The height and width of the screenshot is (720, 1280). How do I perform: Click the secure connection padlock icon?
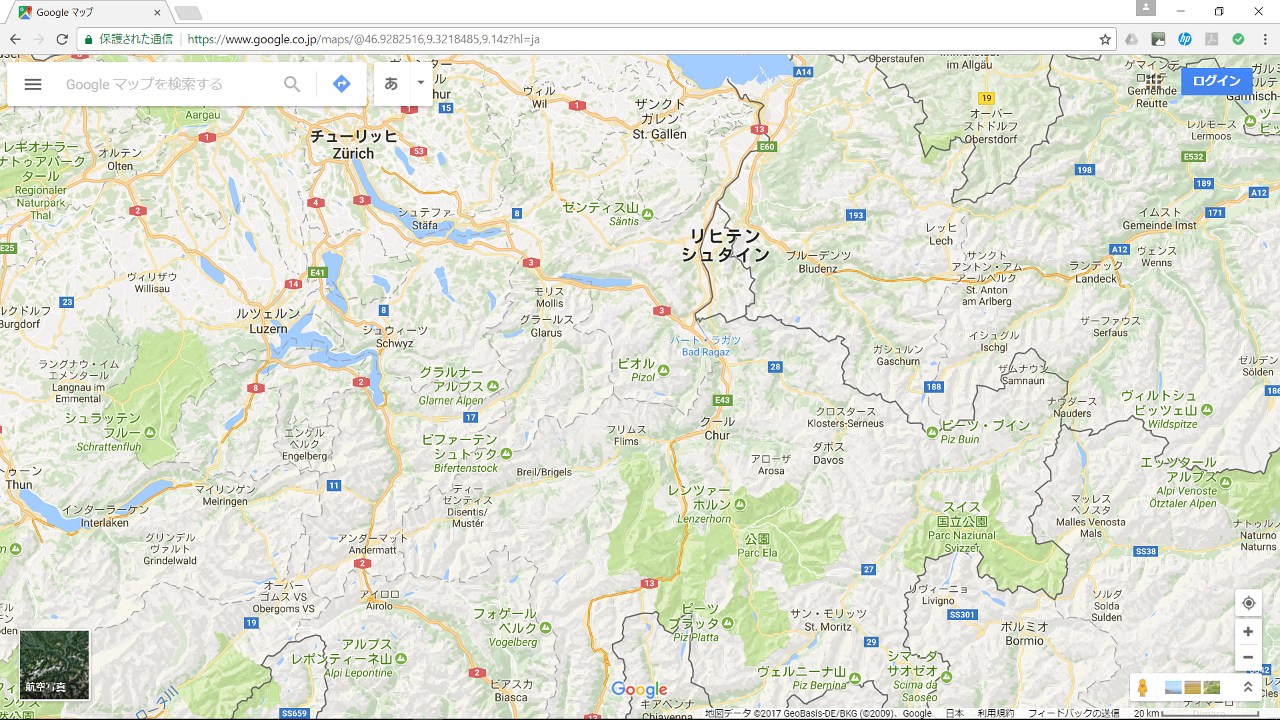click(x=89, y=39)
